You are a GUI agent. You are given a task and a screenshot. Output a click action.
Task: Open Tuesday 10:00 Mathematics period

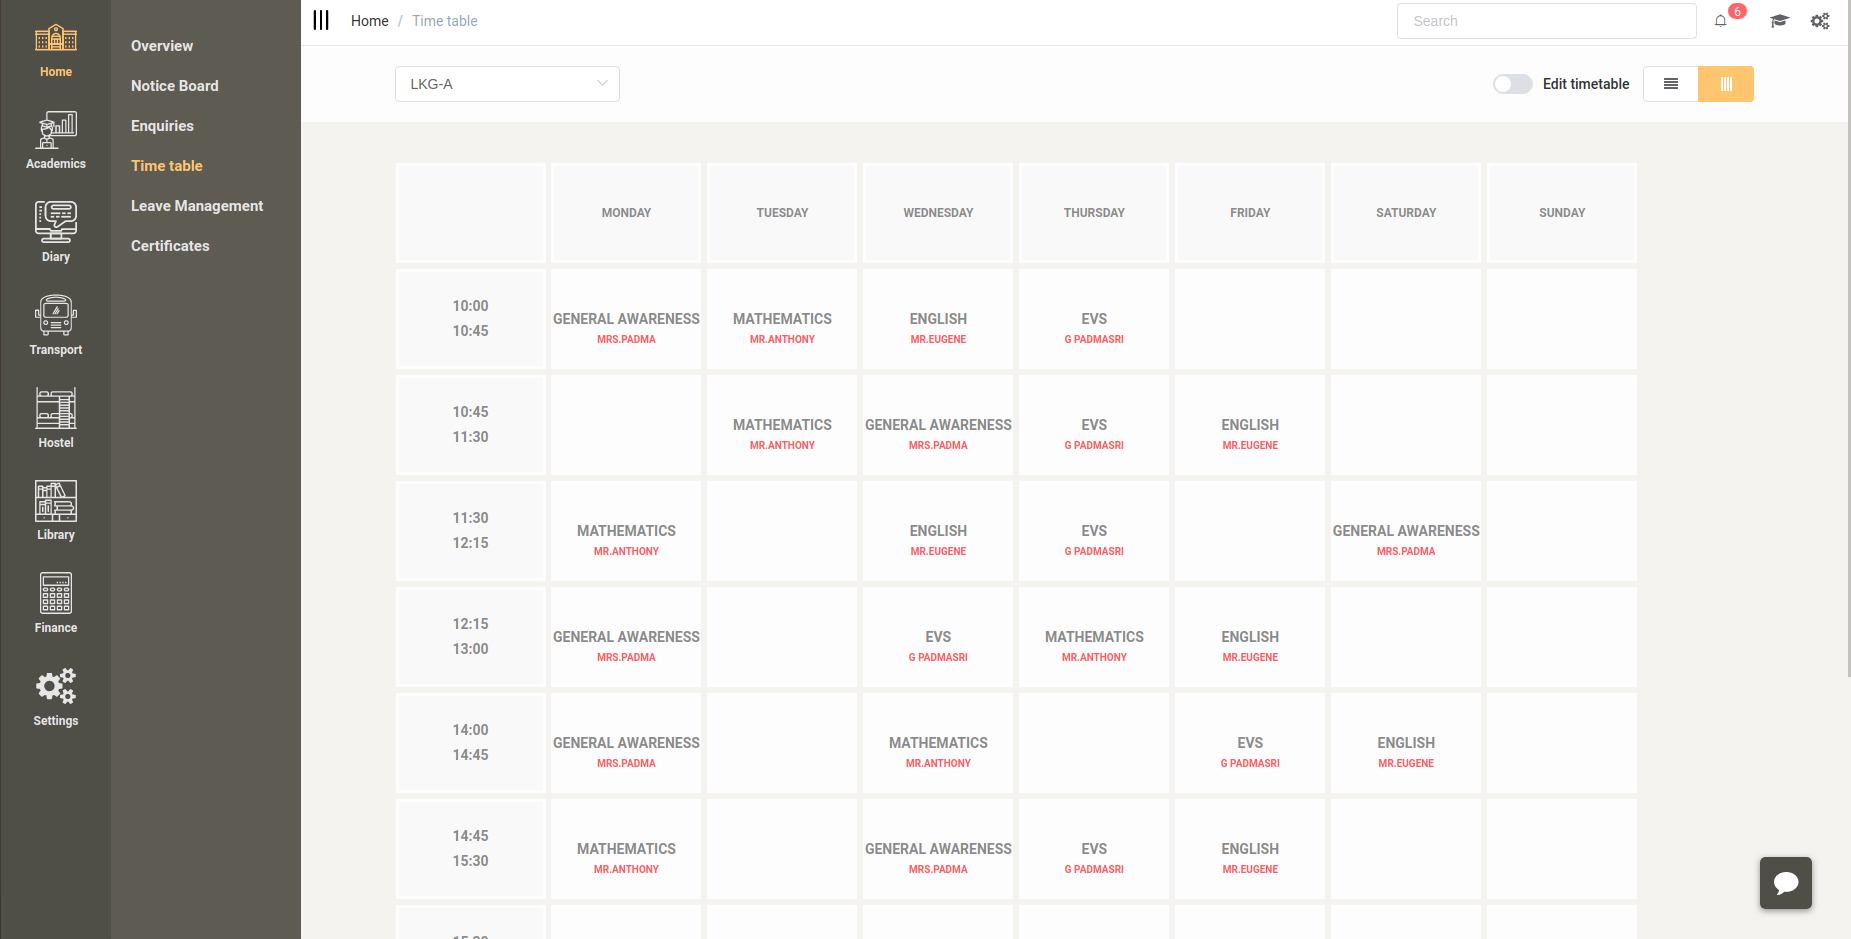782,319
